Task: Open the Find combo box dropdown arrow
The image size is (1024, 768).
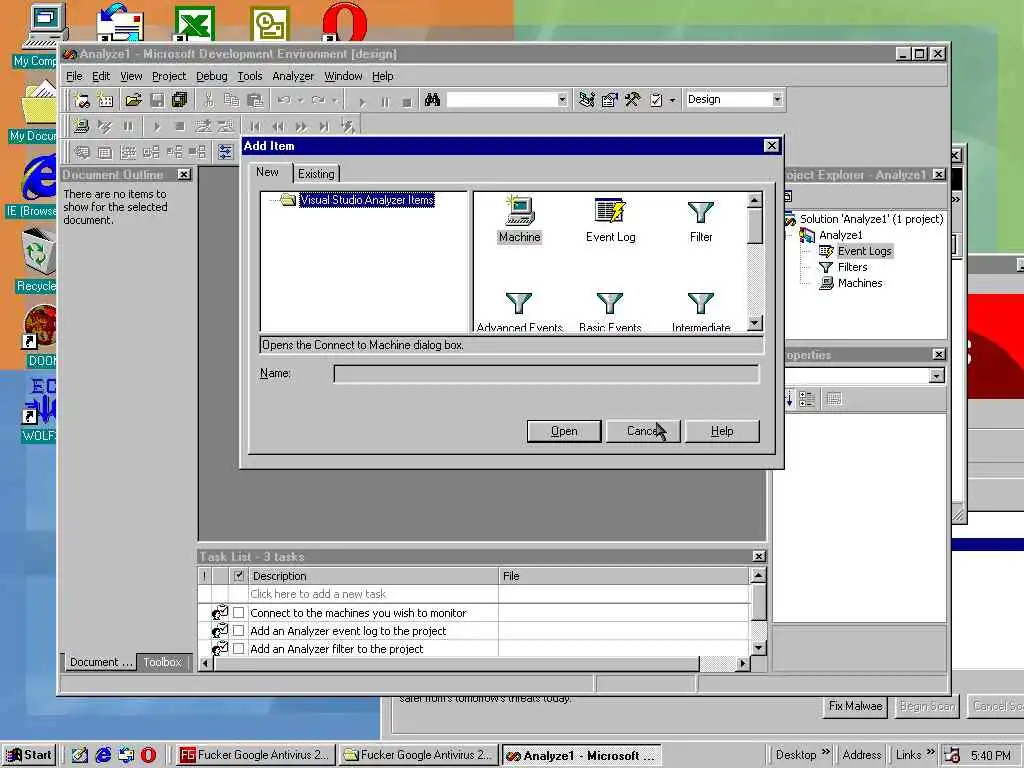Action: coord(562,100)
